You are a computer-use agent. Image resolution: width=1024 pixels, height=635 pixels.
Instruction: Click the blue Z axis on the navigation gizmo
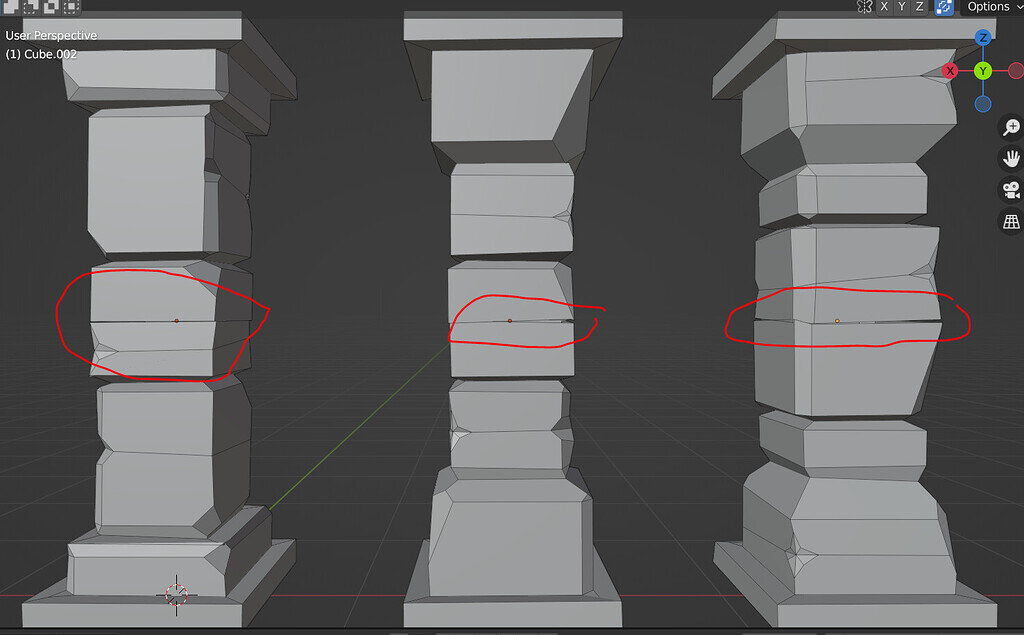point(984,37)
